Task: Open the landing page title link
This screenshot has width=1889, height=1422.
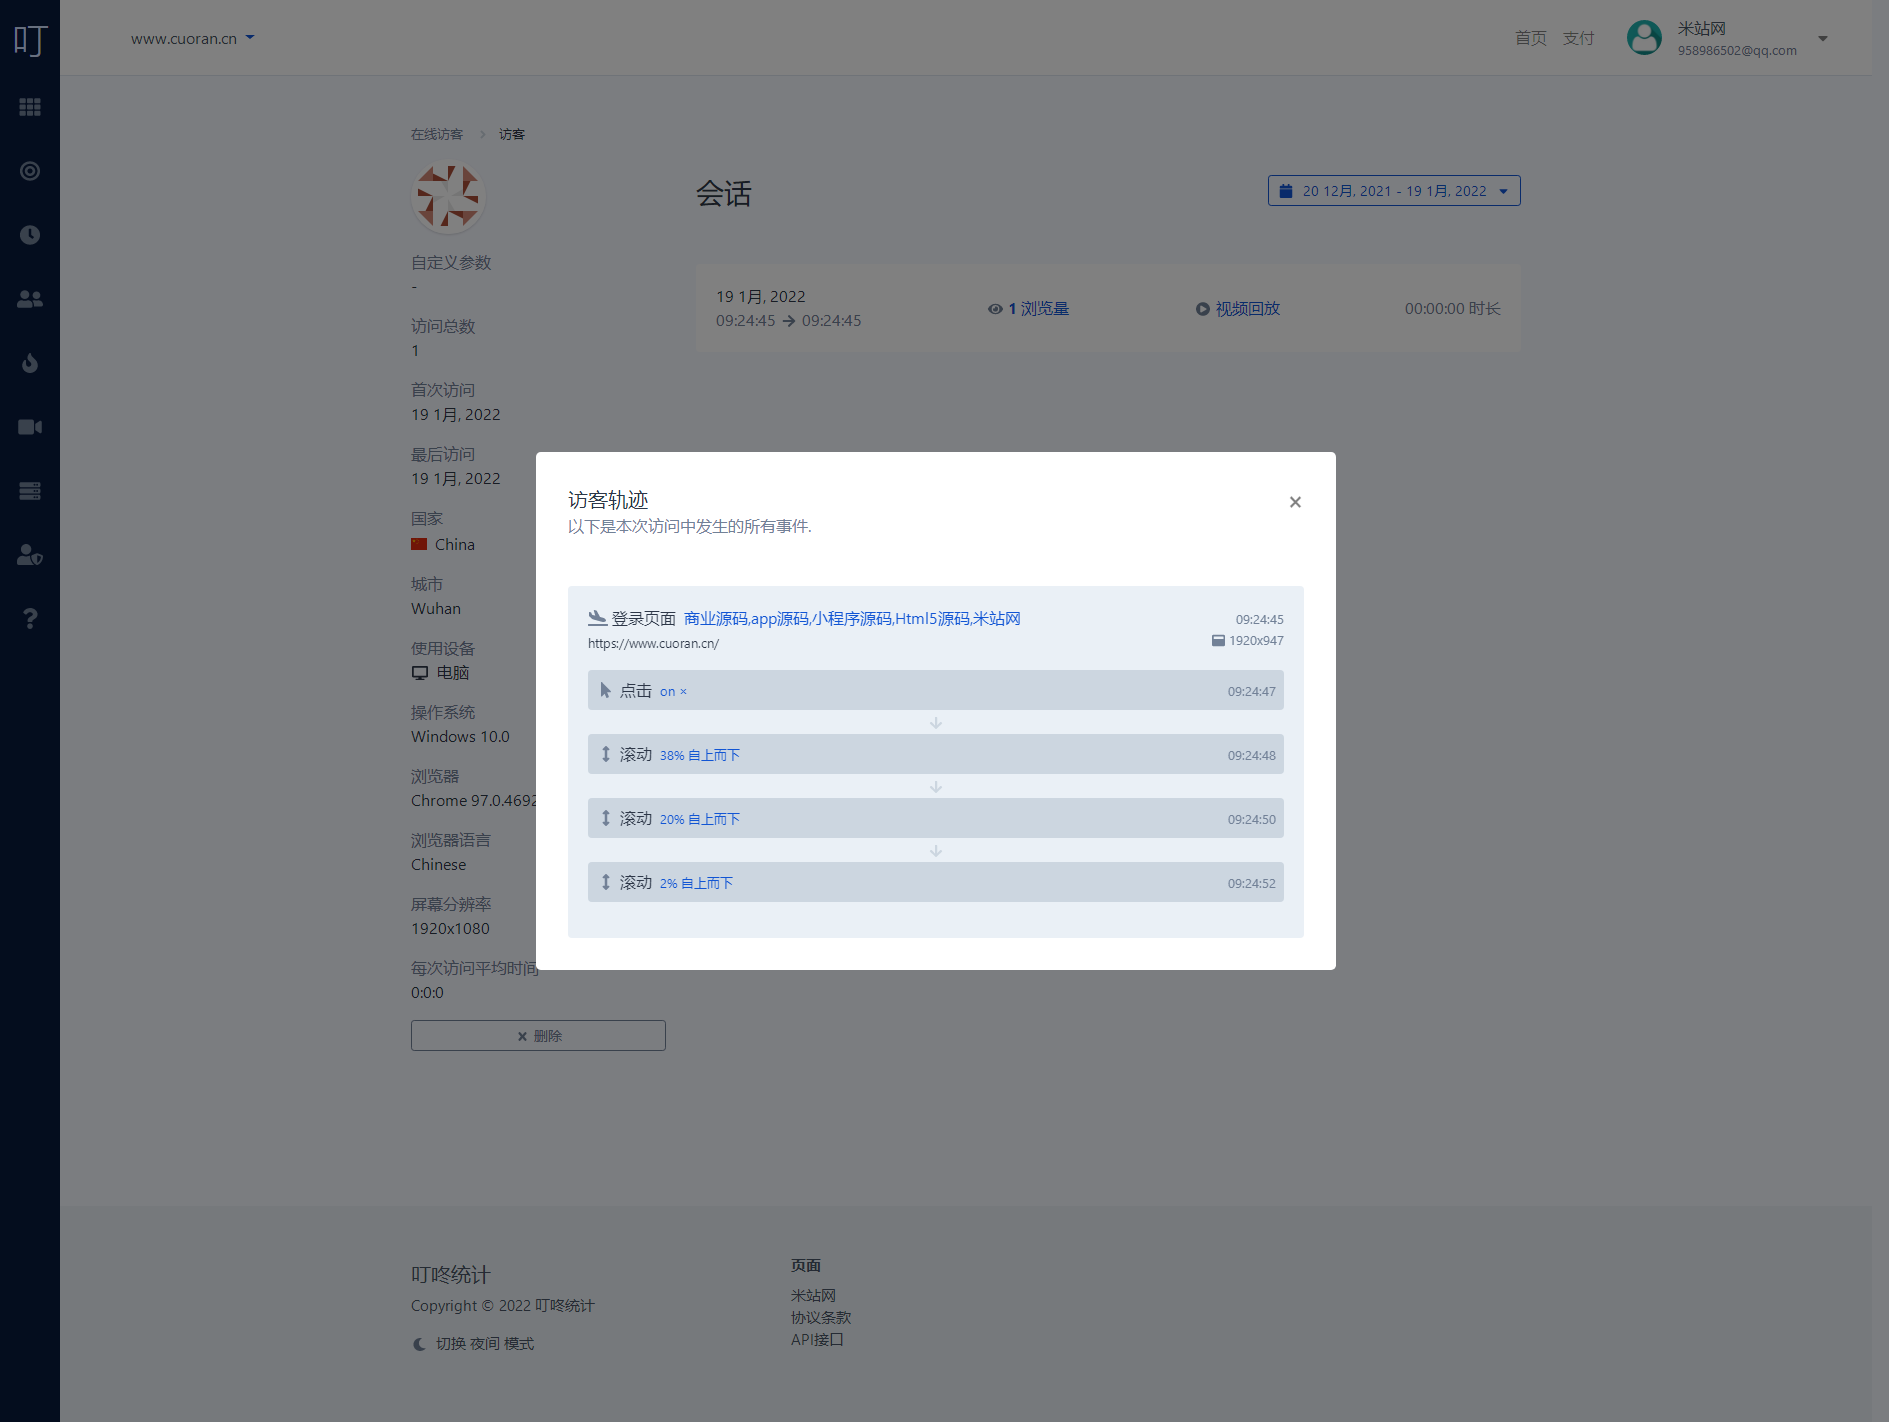Action: point(851,619)
